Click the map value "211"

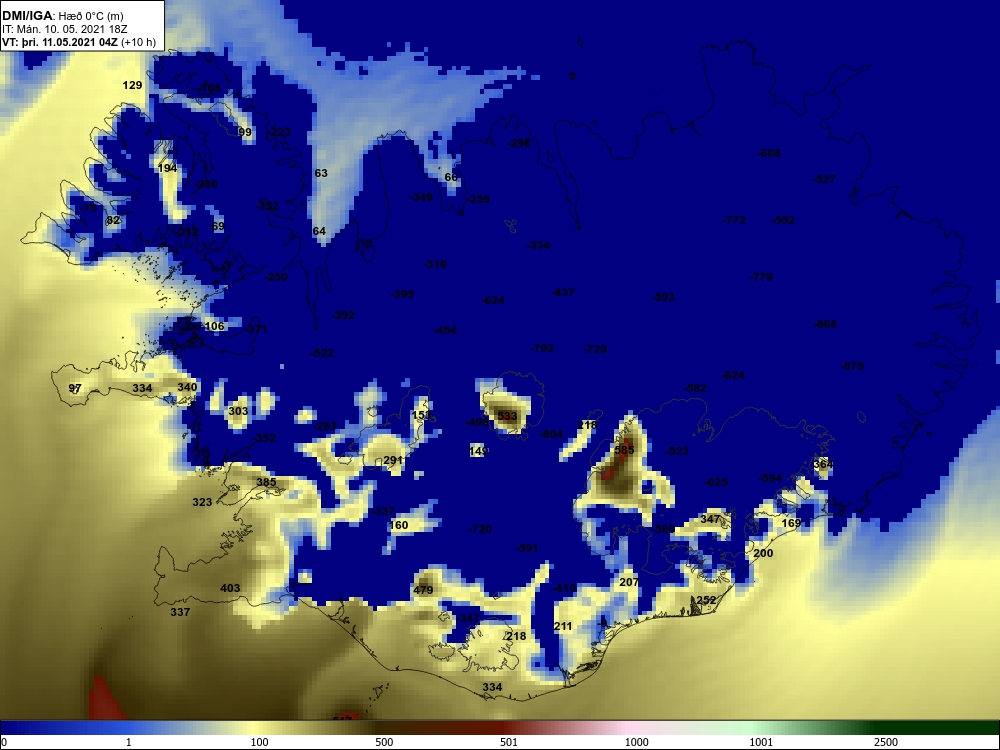pyautogui.click(x=563, y=626)
